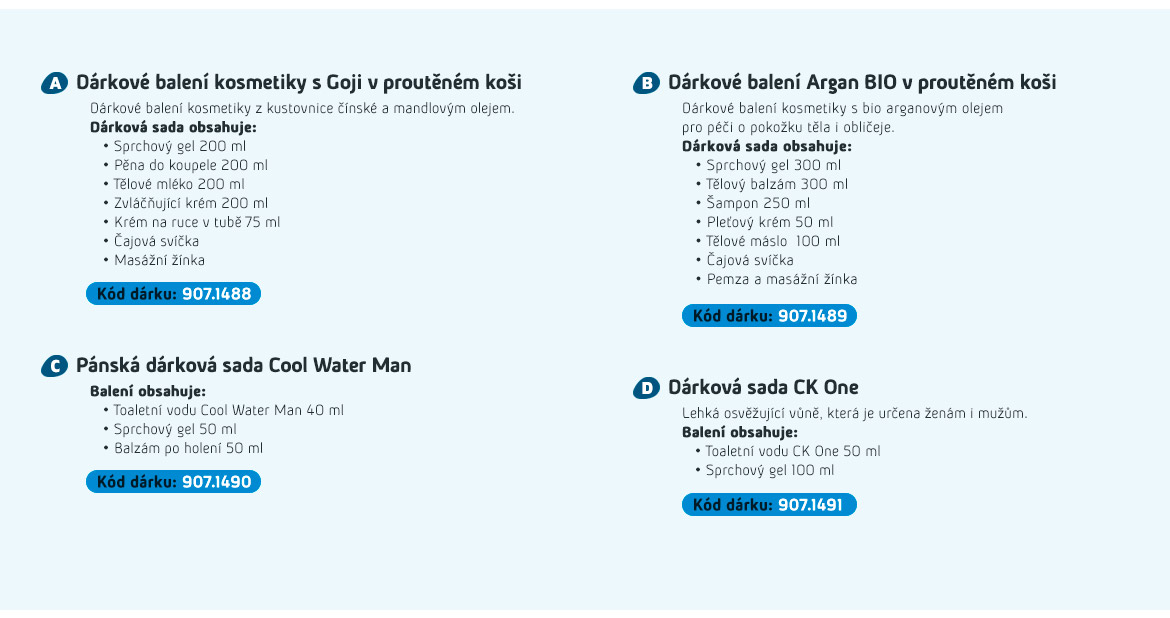This screenshot has width=1170, height=618.
Task: Open the Goji cosmetics gift set heading
Action: point(298,82)
